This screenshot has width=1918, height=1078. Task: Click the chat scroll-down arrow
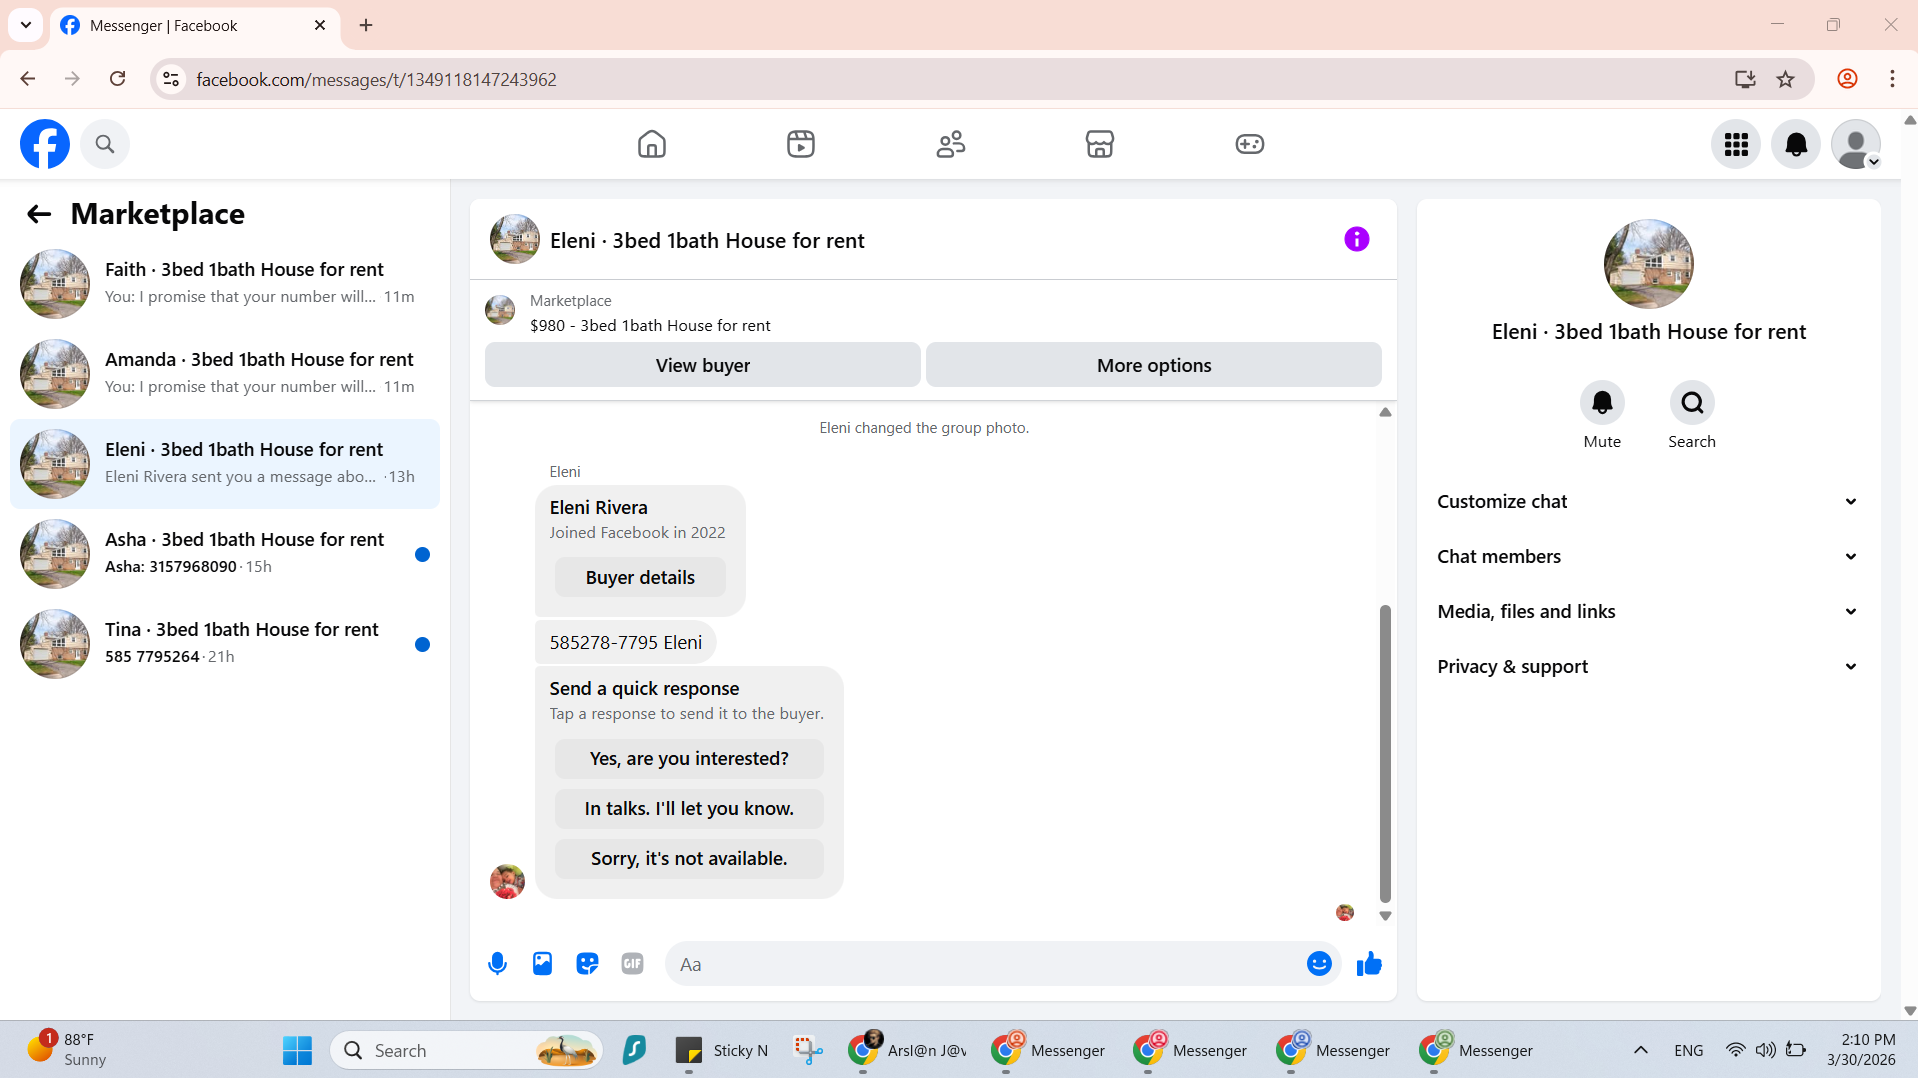(x=1385, y=916)
